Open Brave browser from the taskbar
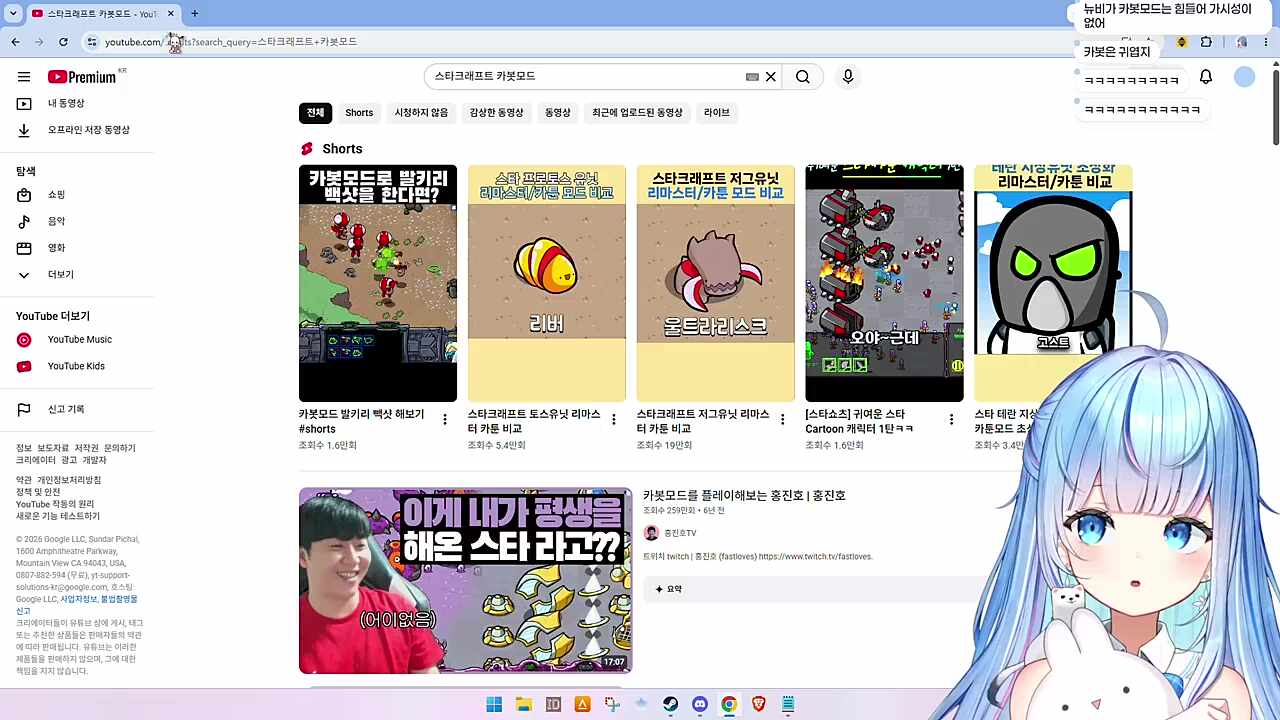This screenshot has height=720, width=1280. [758, 705]
